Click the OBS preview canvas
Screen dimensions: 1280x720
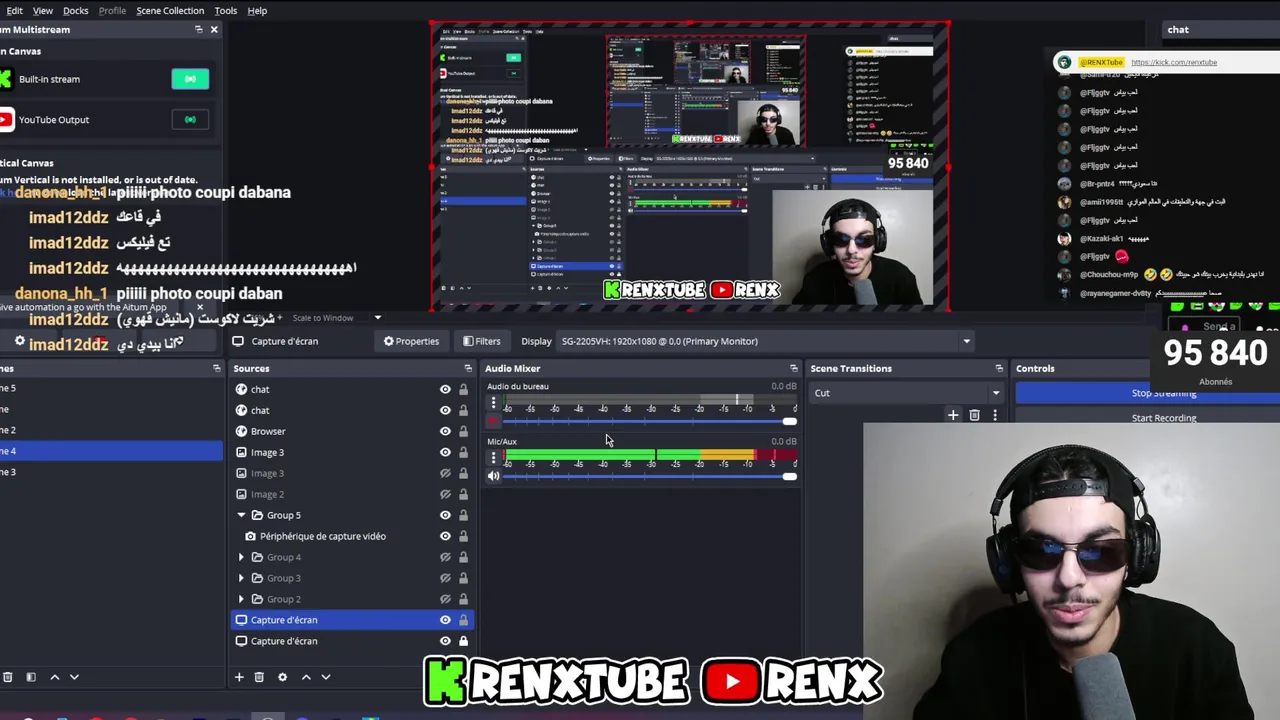[x=690, y=166]
